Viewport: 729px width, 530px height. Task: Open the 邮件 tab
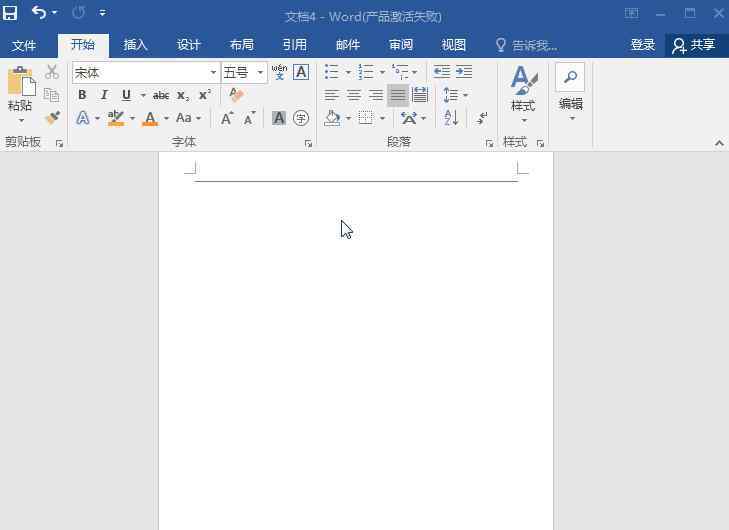point(348,45)
